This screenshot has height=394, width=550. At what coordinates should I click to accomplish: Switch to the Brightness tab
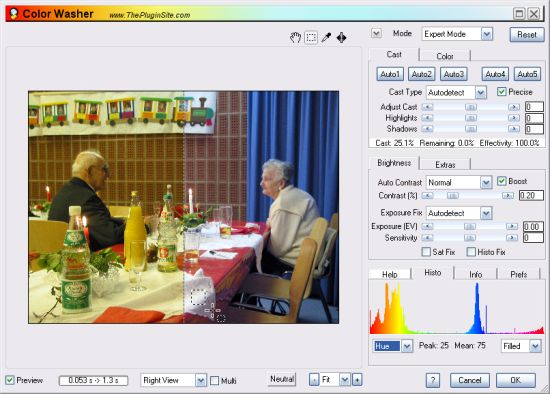click(x=394, y=163)
